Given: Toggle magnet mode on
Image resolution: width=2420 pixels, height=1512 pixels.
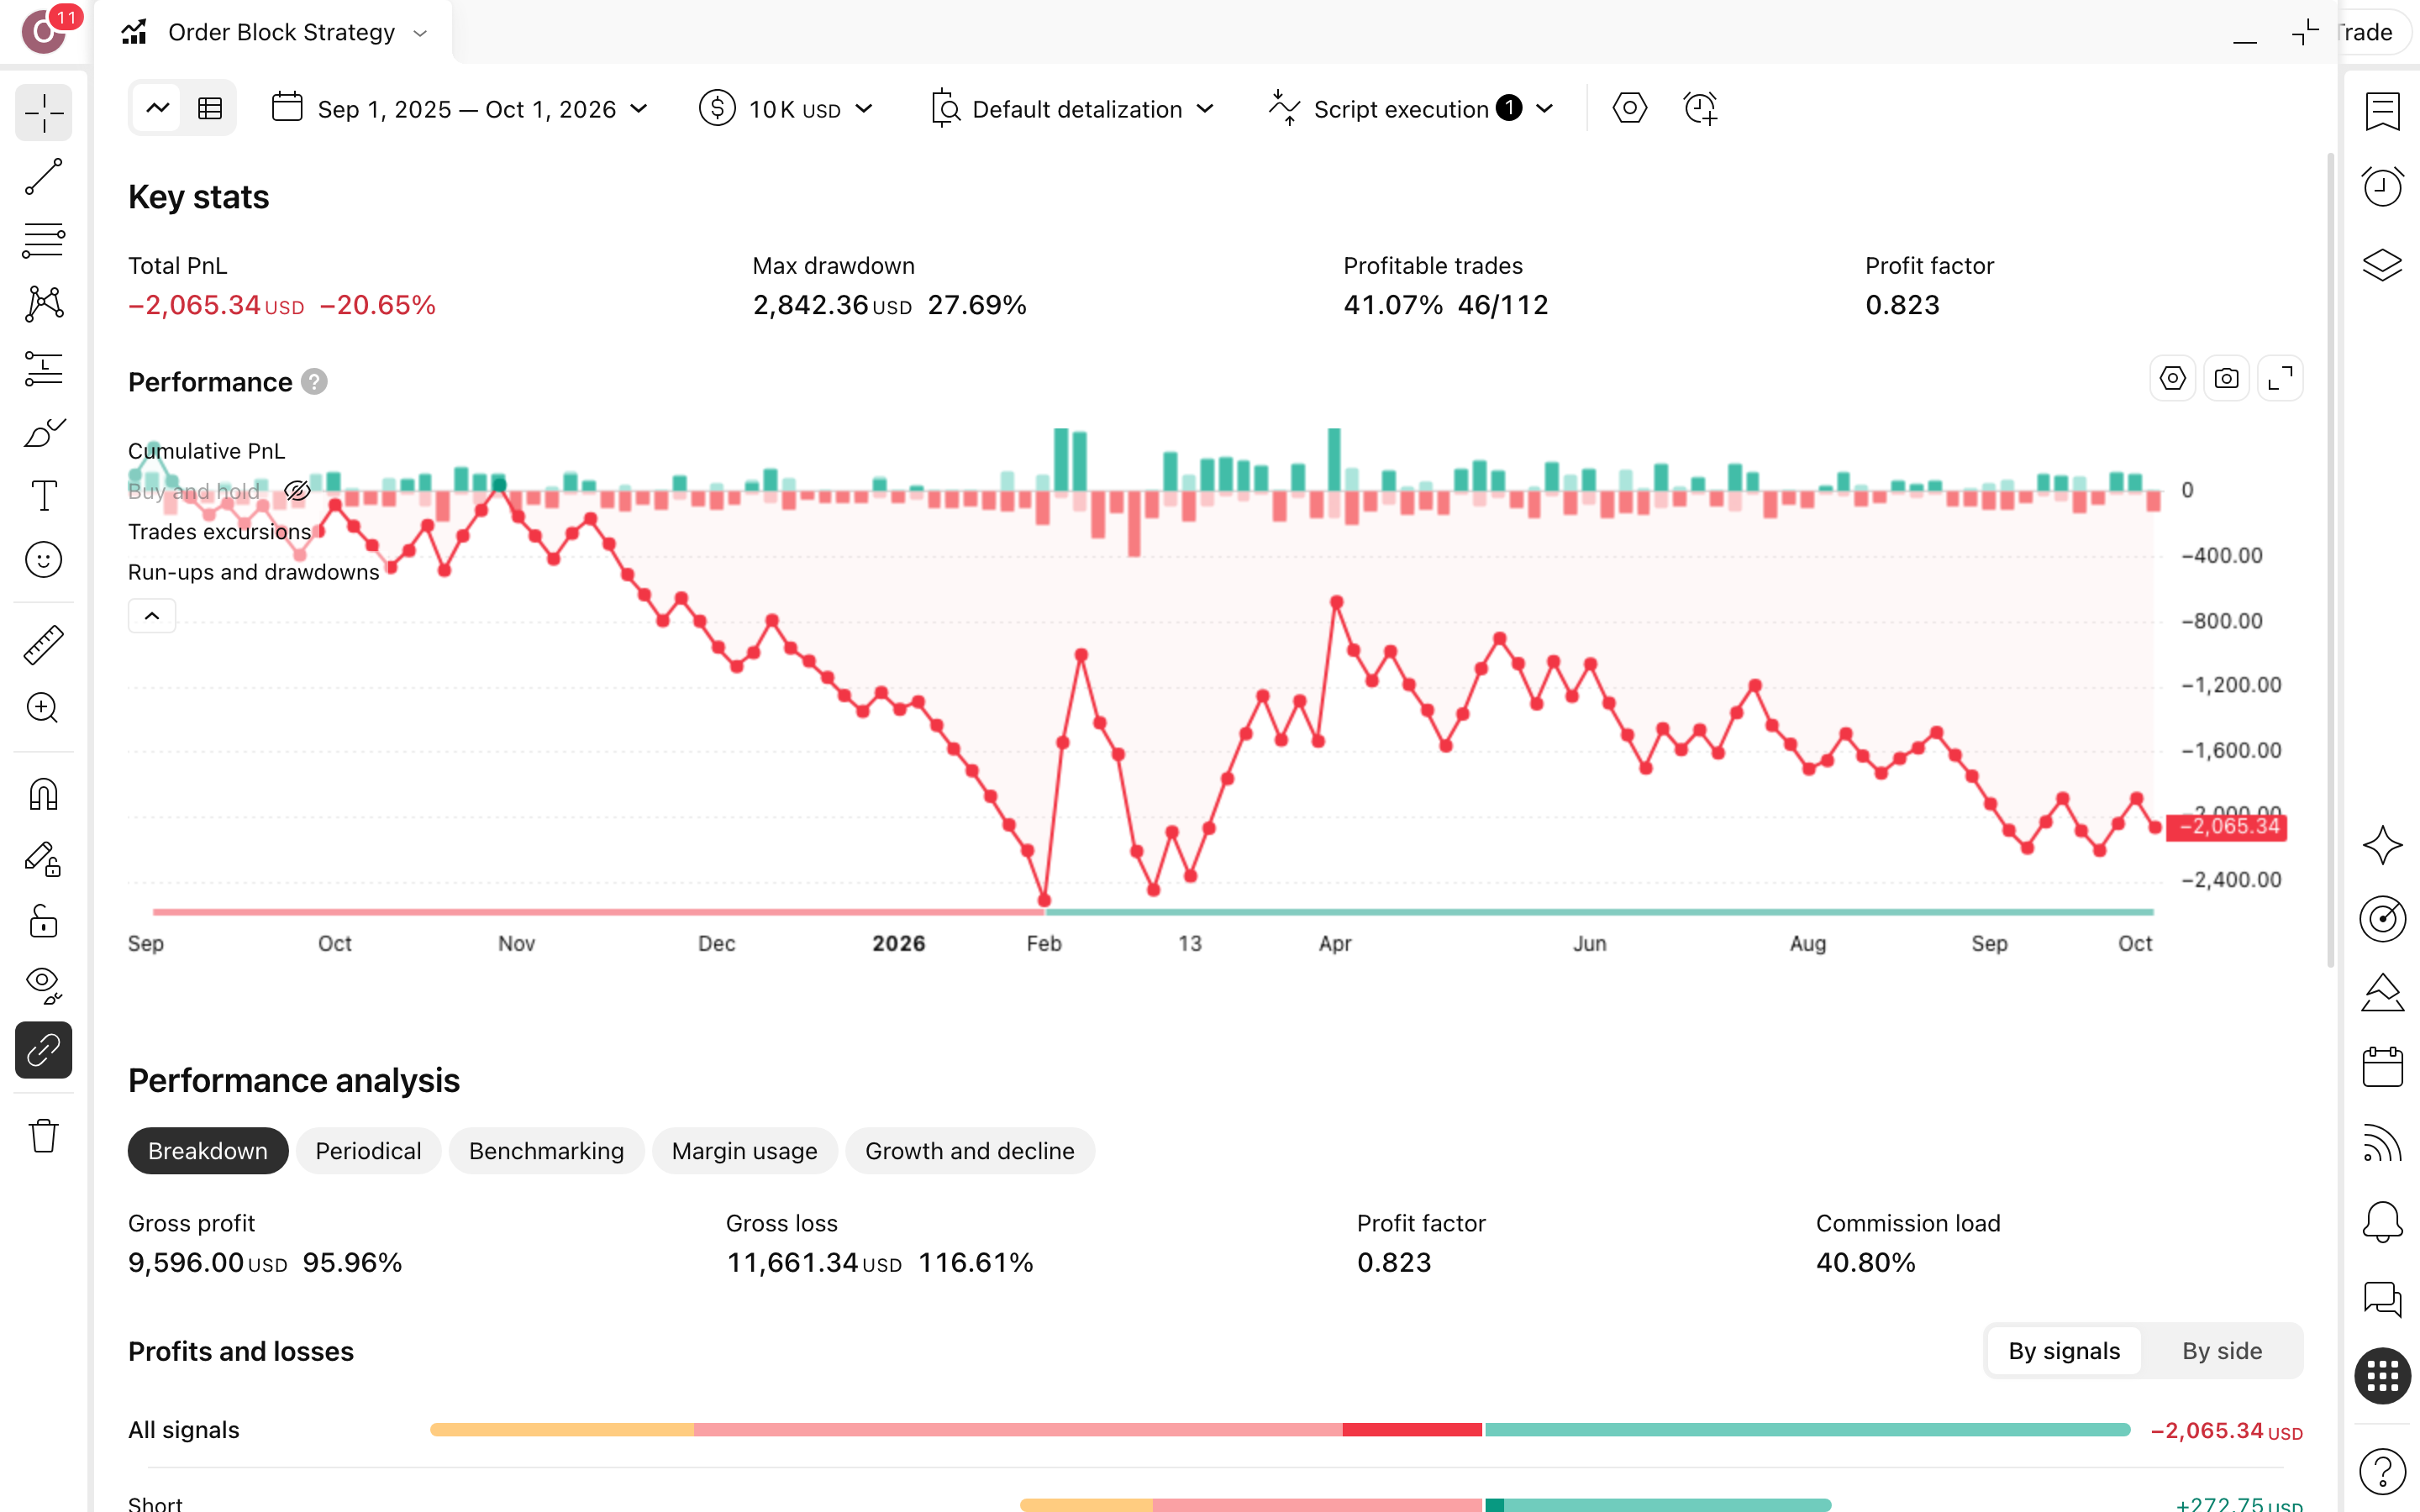Looking at the screenshot, I should pyautogui.click(x=44, y=794).
